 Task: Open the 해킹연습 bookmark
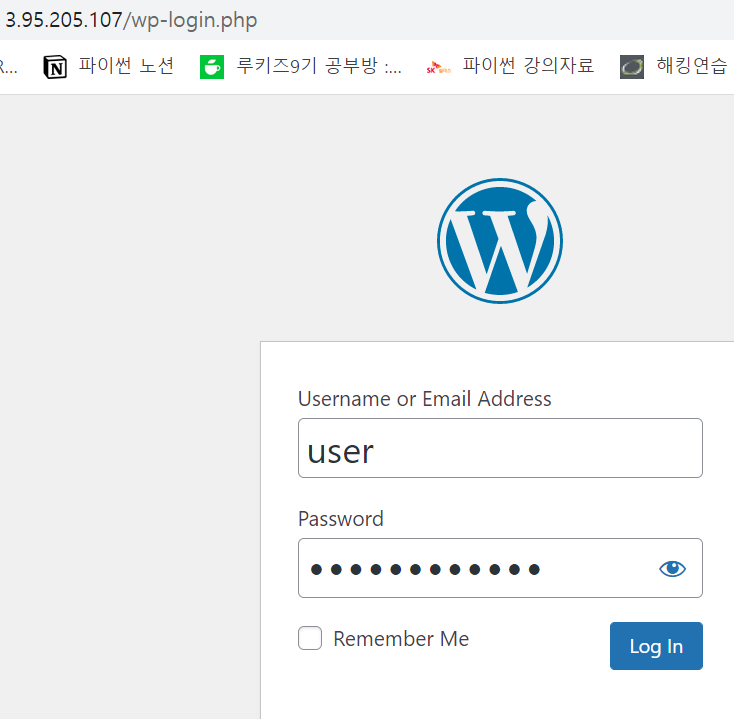tap(675, 66)
